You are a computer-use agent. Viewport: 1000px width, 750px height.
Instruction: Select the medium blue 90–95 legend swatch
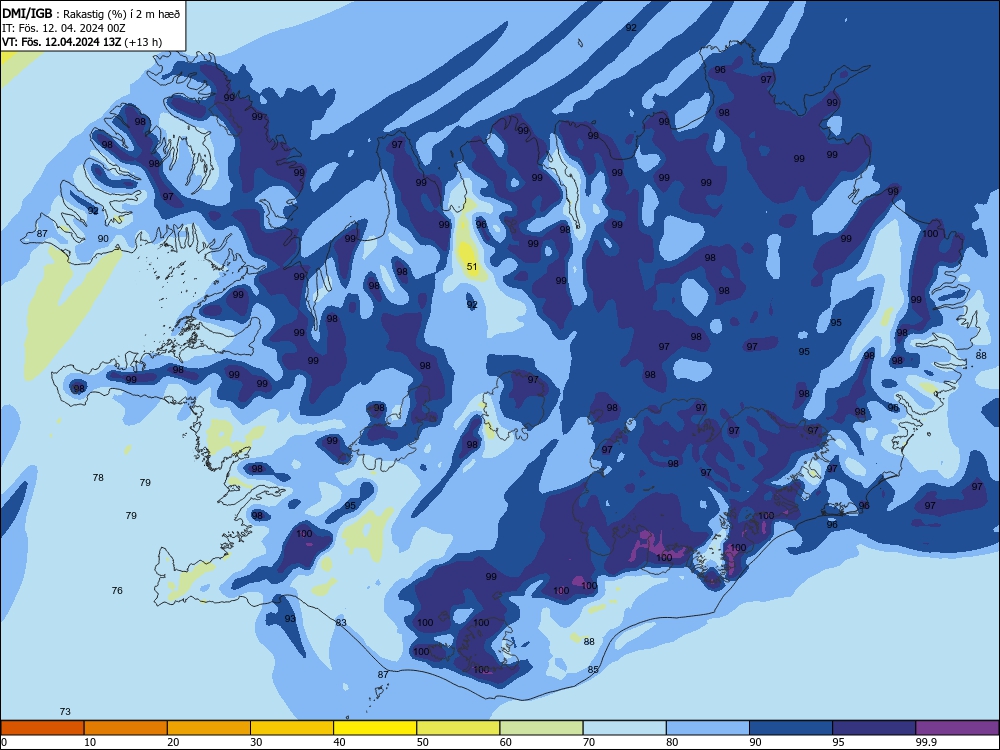pos(791,728)
